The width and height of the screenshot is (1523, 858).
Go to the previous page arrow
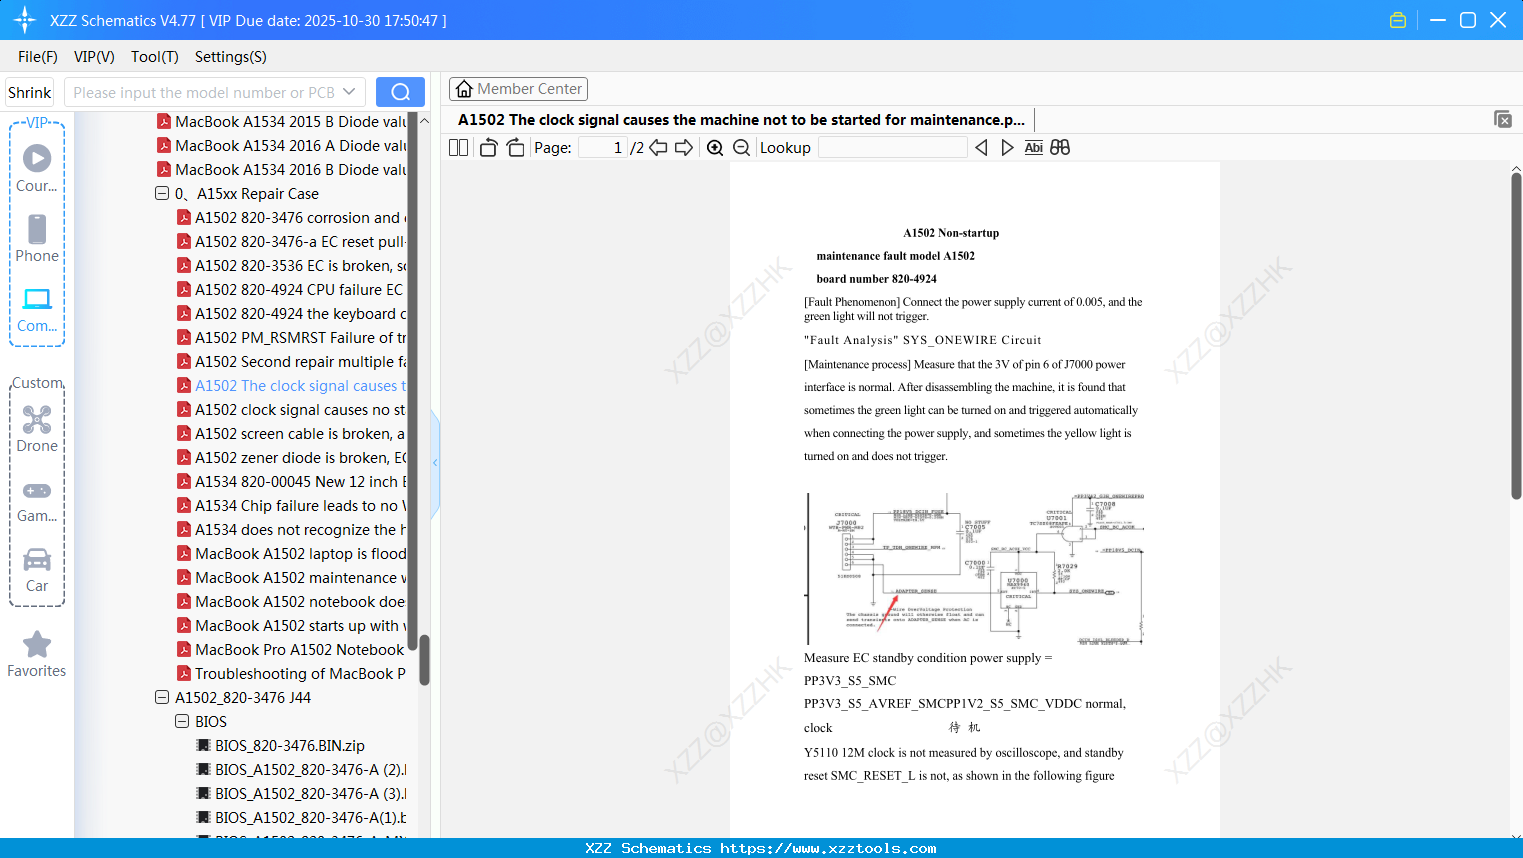(x=658, y=148)
